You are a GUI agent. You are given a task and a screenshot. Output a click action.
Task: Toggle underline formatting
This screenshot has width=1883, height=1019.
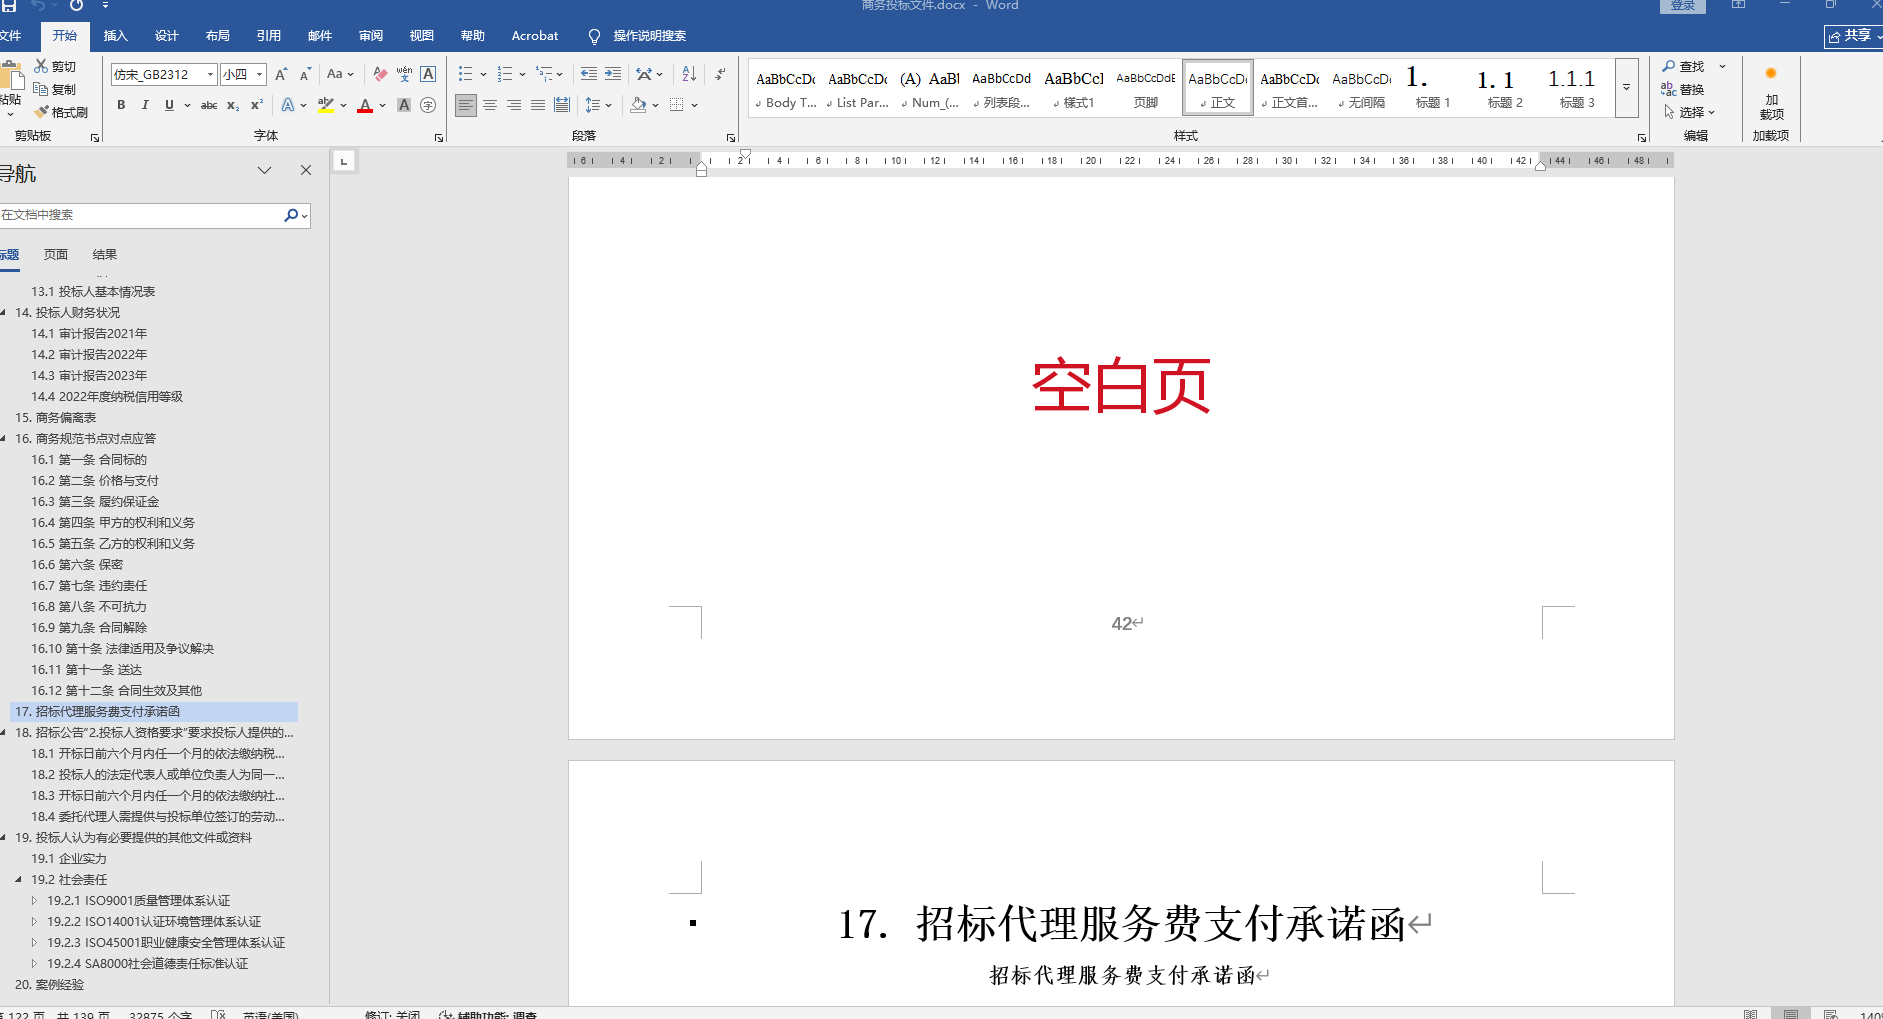point(169,105)
